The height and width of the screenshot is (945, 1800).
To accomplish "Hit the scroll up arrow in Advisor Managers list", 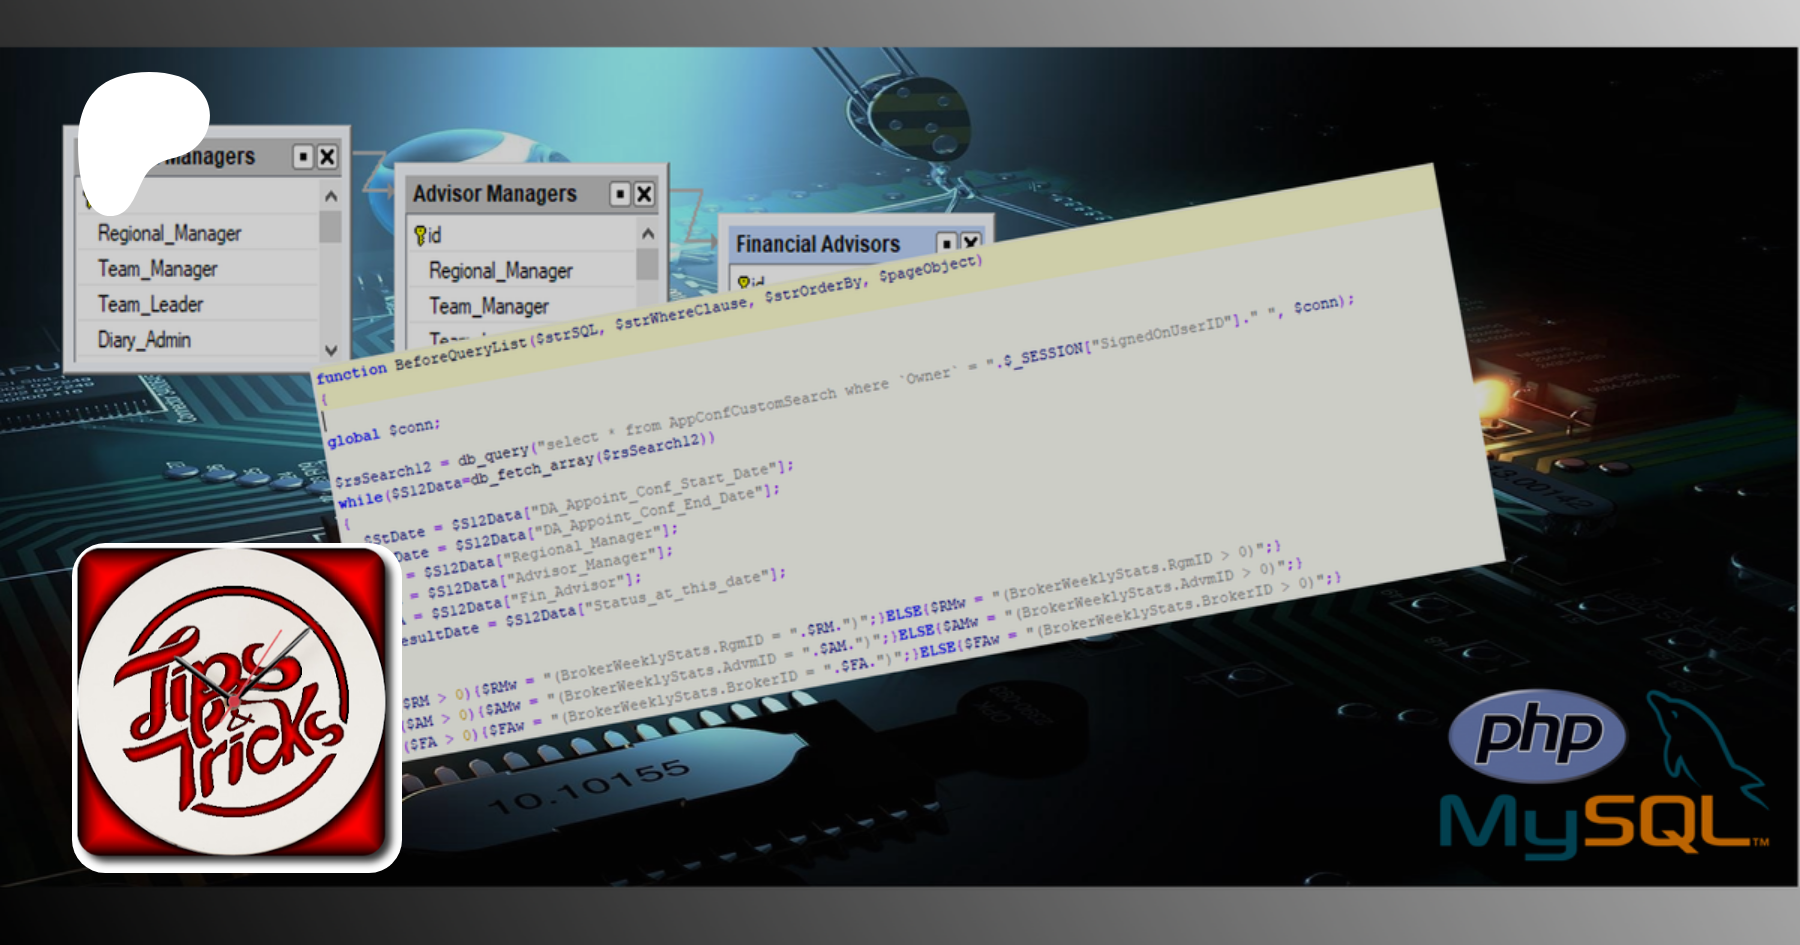I will [647, 234].
